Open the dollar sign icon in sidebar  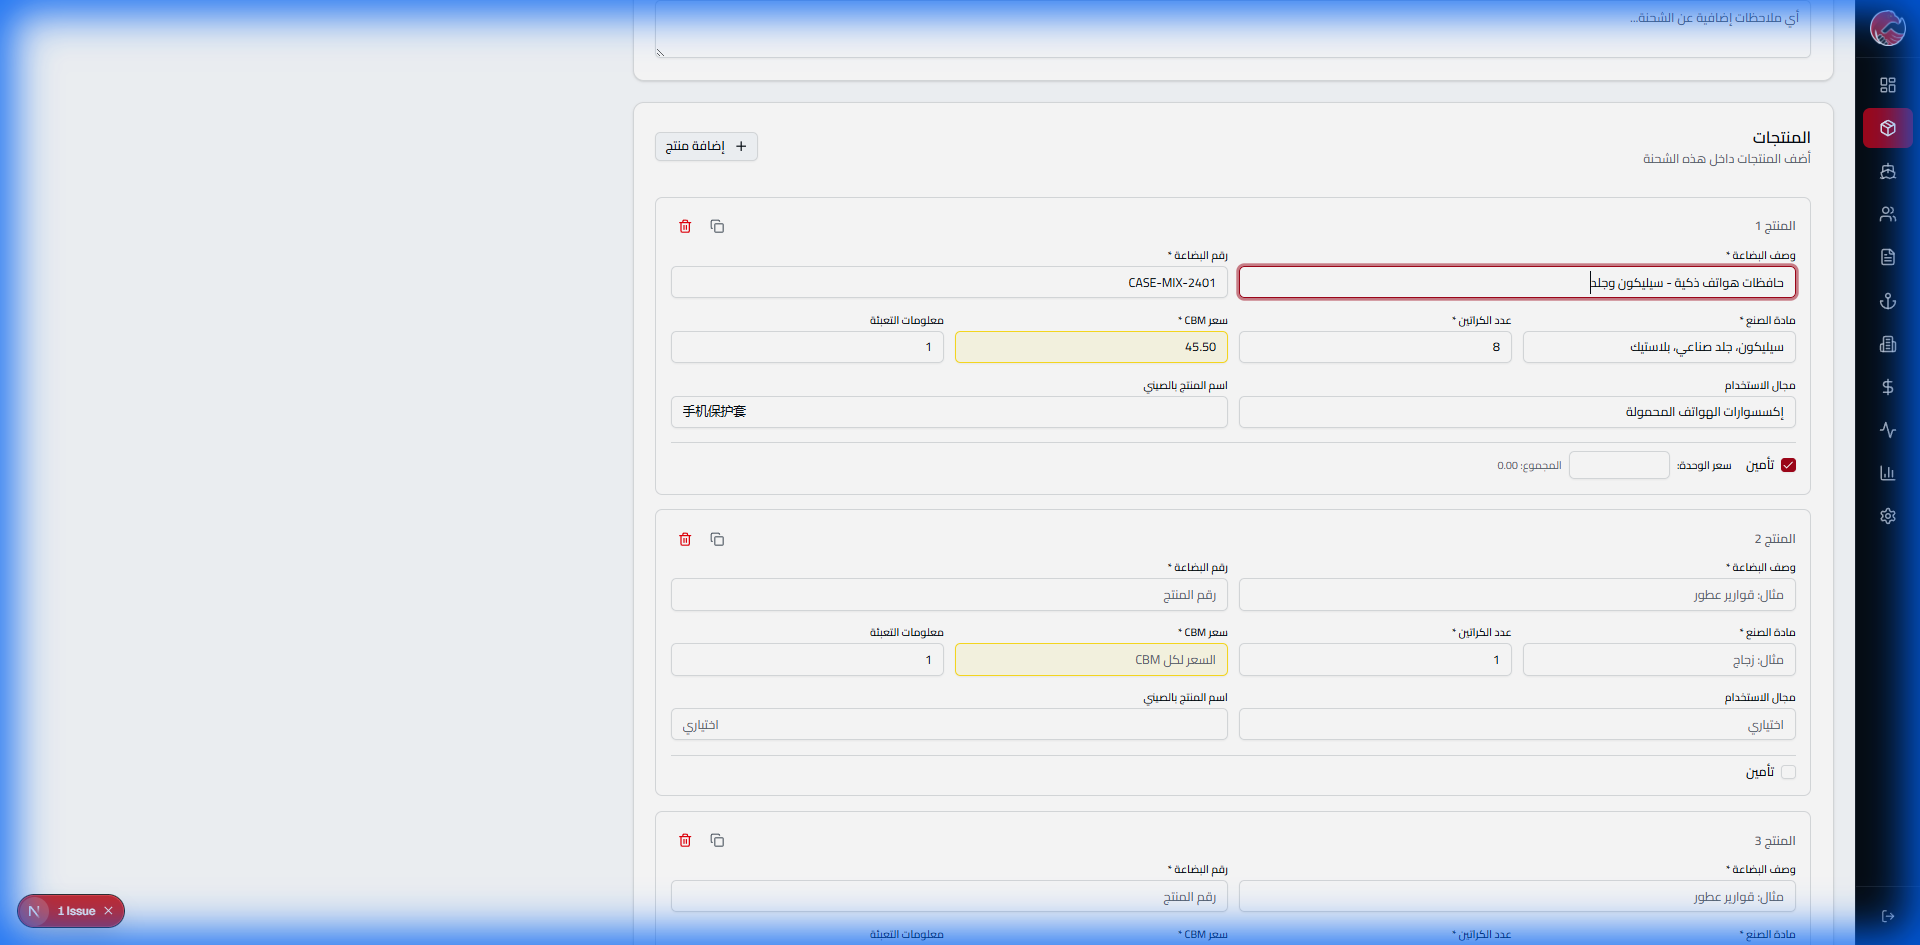[1887, 387]
